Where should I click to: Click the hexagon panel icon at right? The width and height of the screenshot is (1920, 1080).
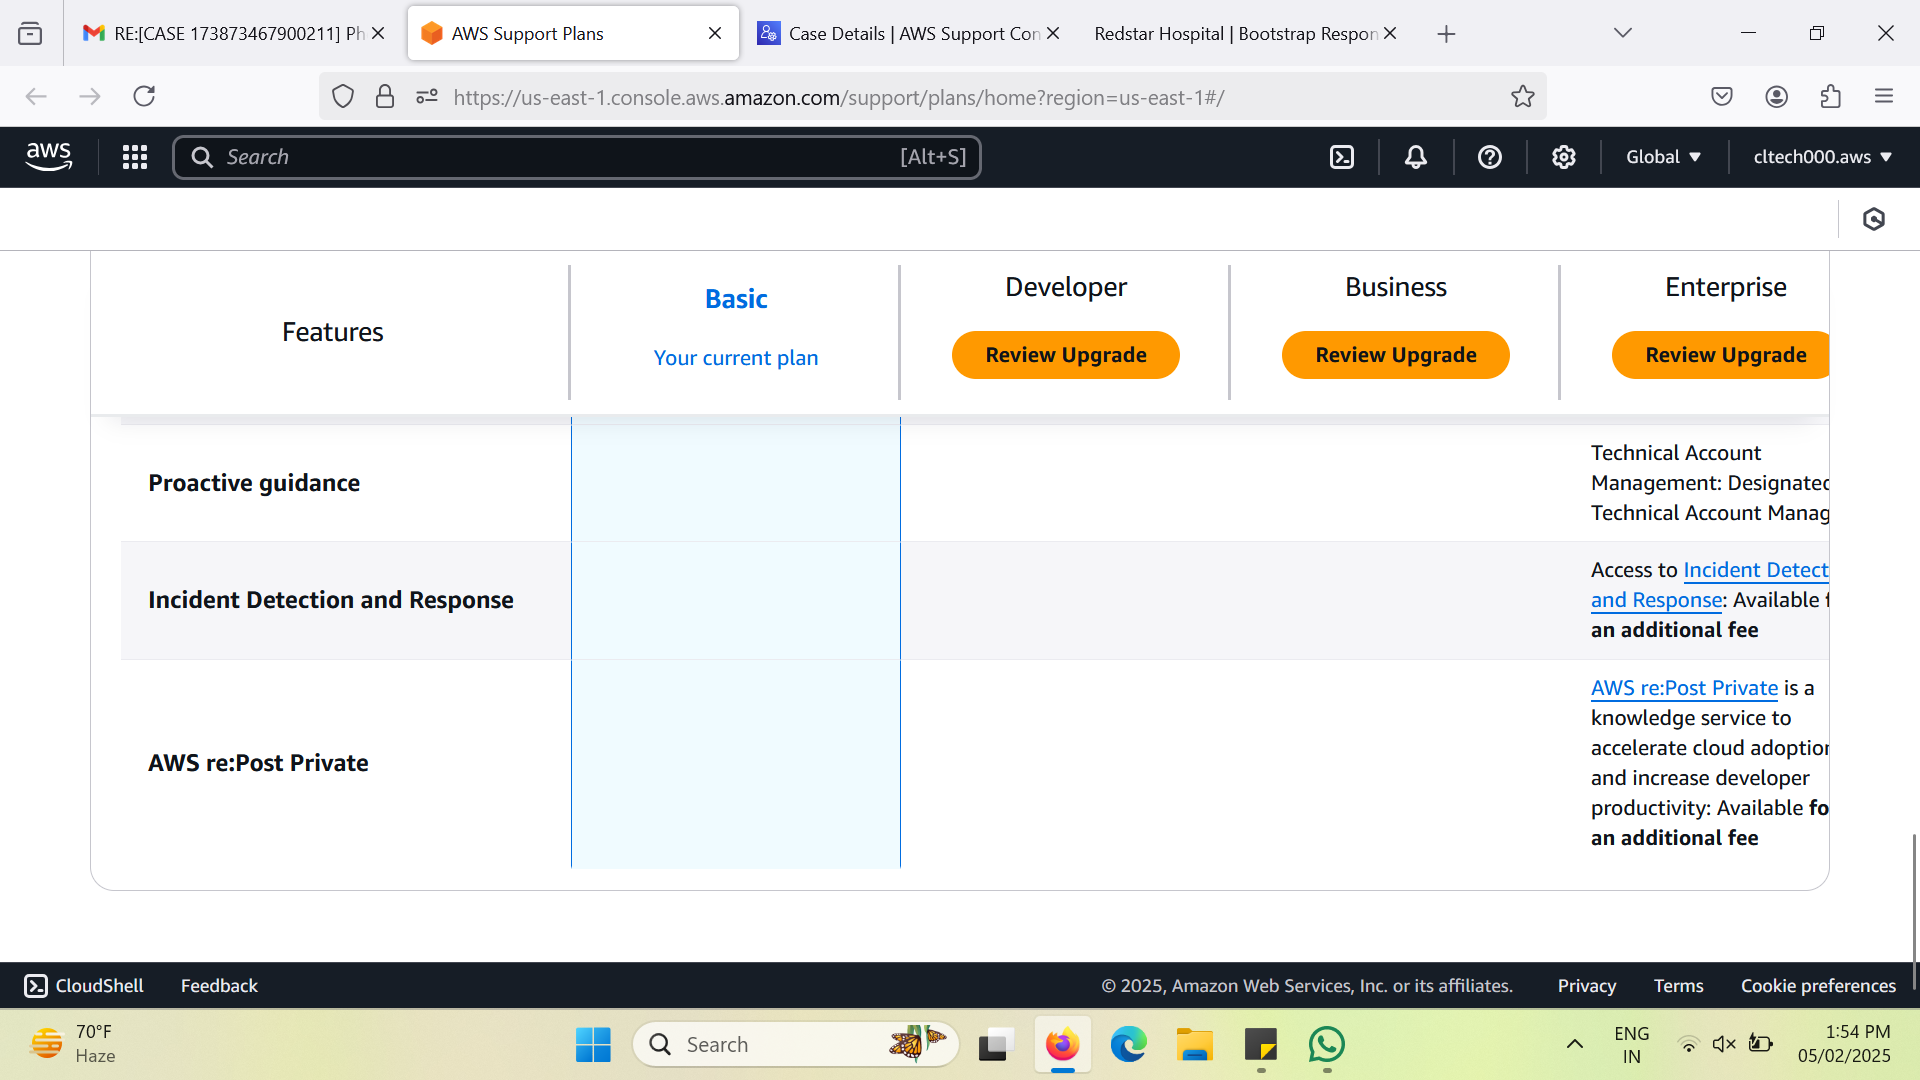pyautogui.click(x=1874, y=219)
